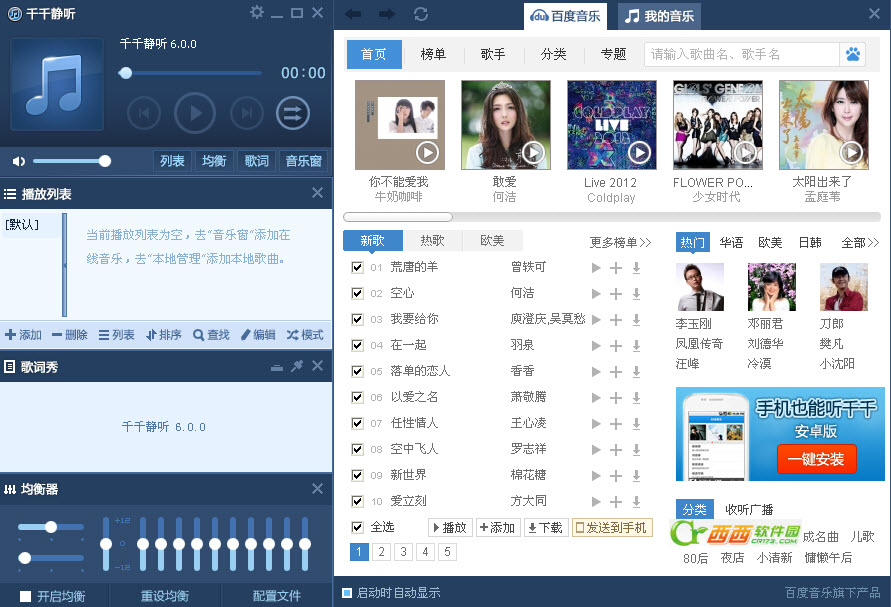Click 删除 in playlist toolbar
Image resolution: width=891 pixels, height=607 pixels.
69,335
